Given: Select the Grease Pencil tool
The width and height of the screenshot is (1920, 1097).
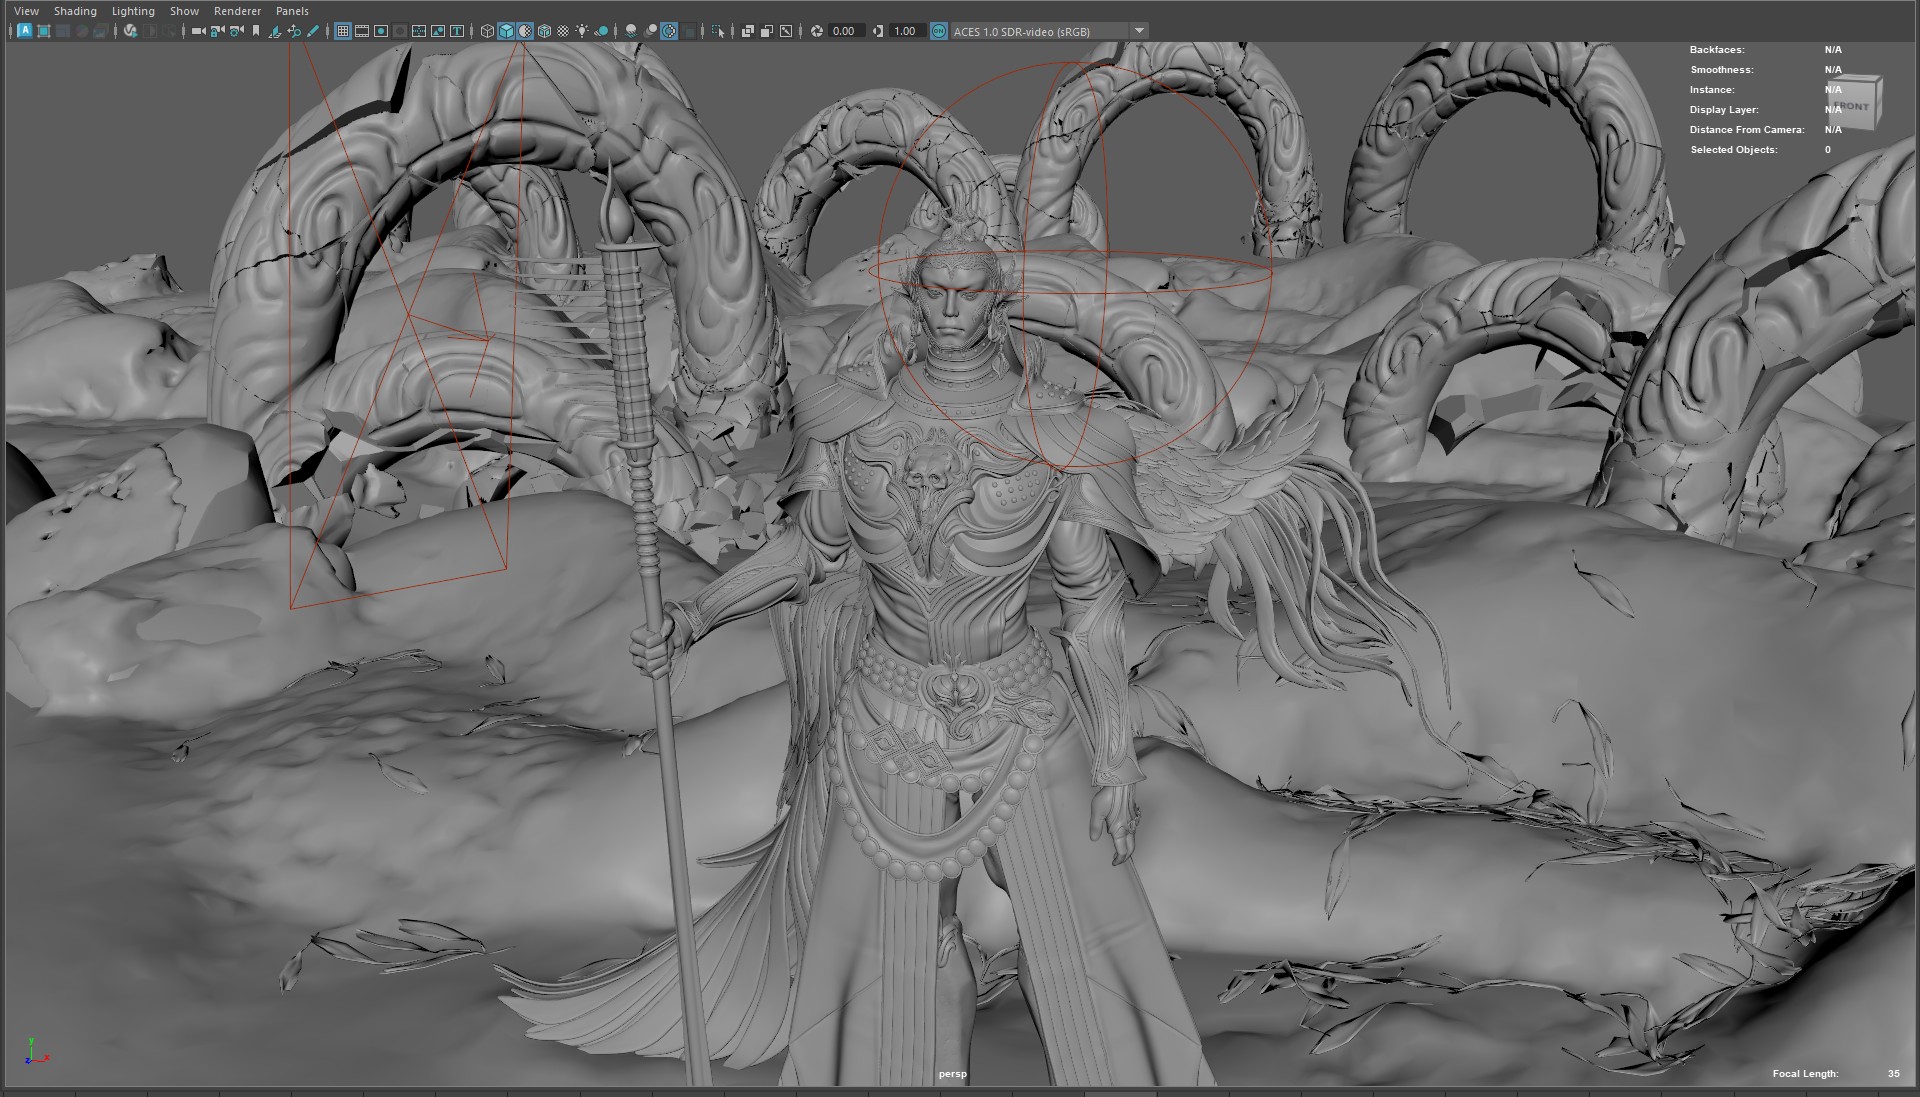Looking at the screenshot, I should pos(313,31).
